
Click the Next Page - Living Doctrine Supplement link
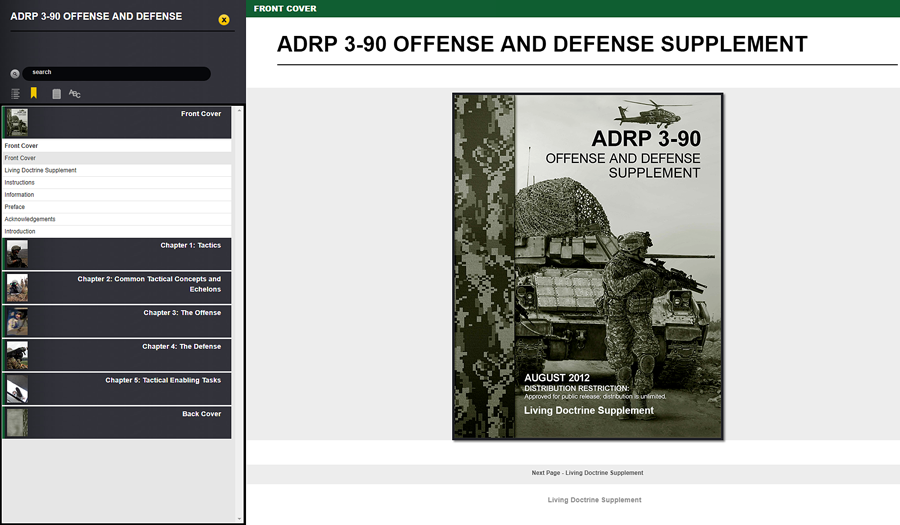click(587, 473)
